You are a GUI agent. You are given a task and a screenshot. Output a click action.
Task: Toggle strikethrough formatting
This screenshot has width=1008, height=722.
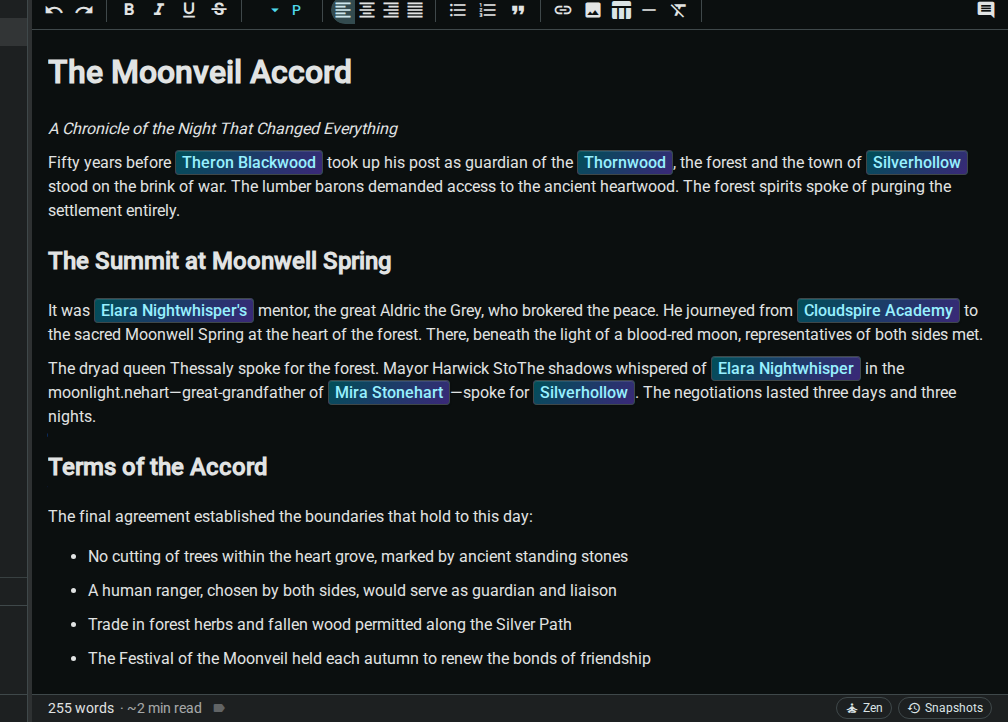coord(219,10)
